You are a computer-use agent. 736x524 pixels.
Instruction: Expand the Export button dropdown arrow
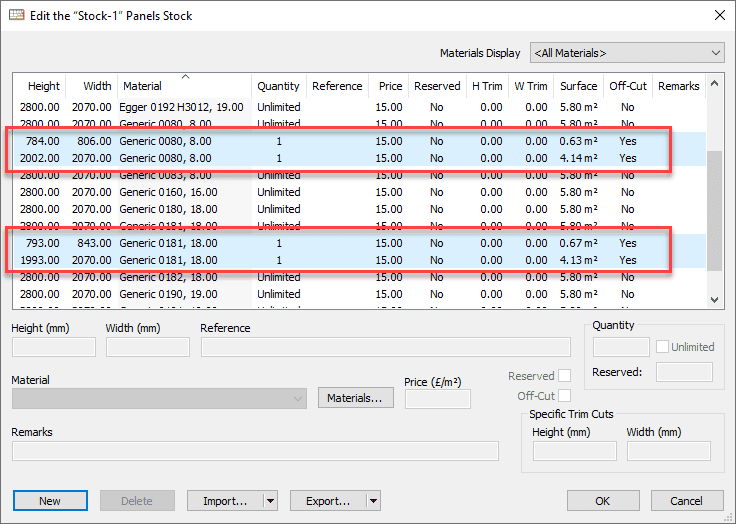pos(373,501)
